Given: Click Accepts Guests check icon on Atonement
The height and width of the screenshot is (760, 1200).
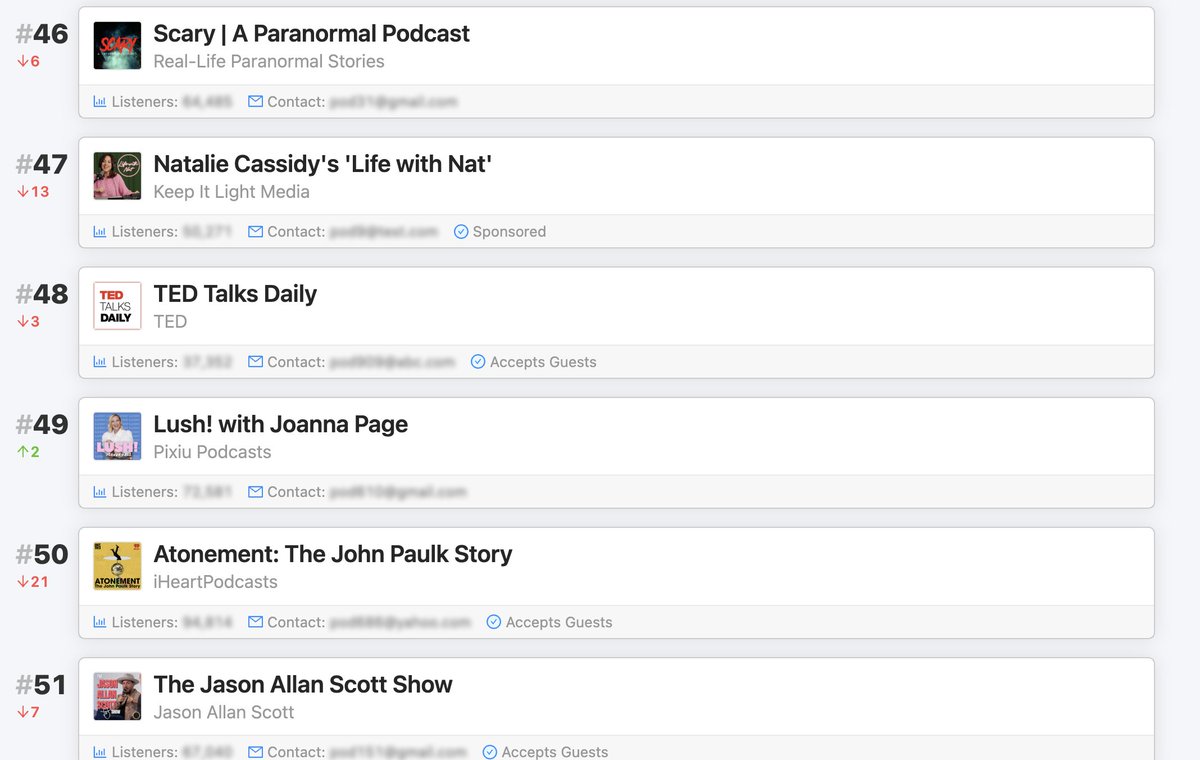Looking at the screenshot, I should pos(494,621).
